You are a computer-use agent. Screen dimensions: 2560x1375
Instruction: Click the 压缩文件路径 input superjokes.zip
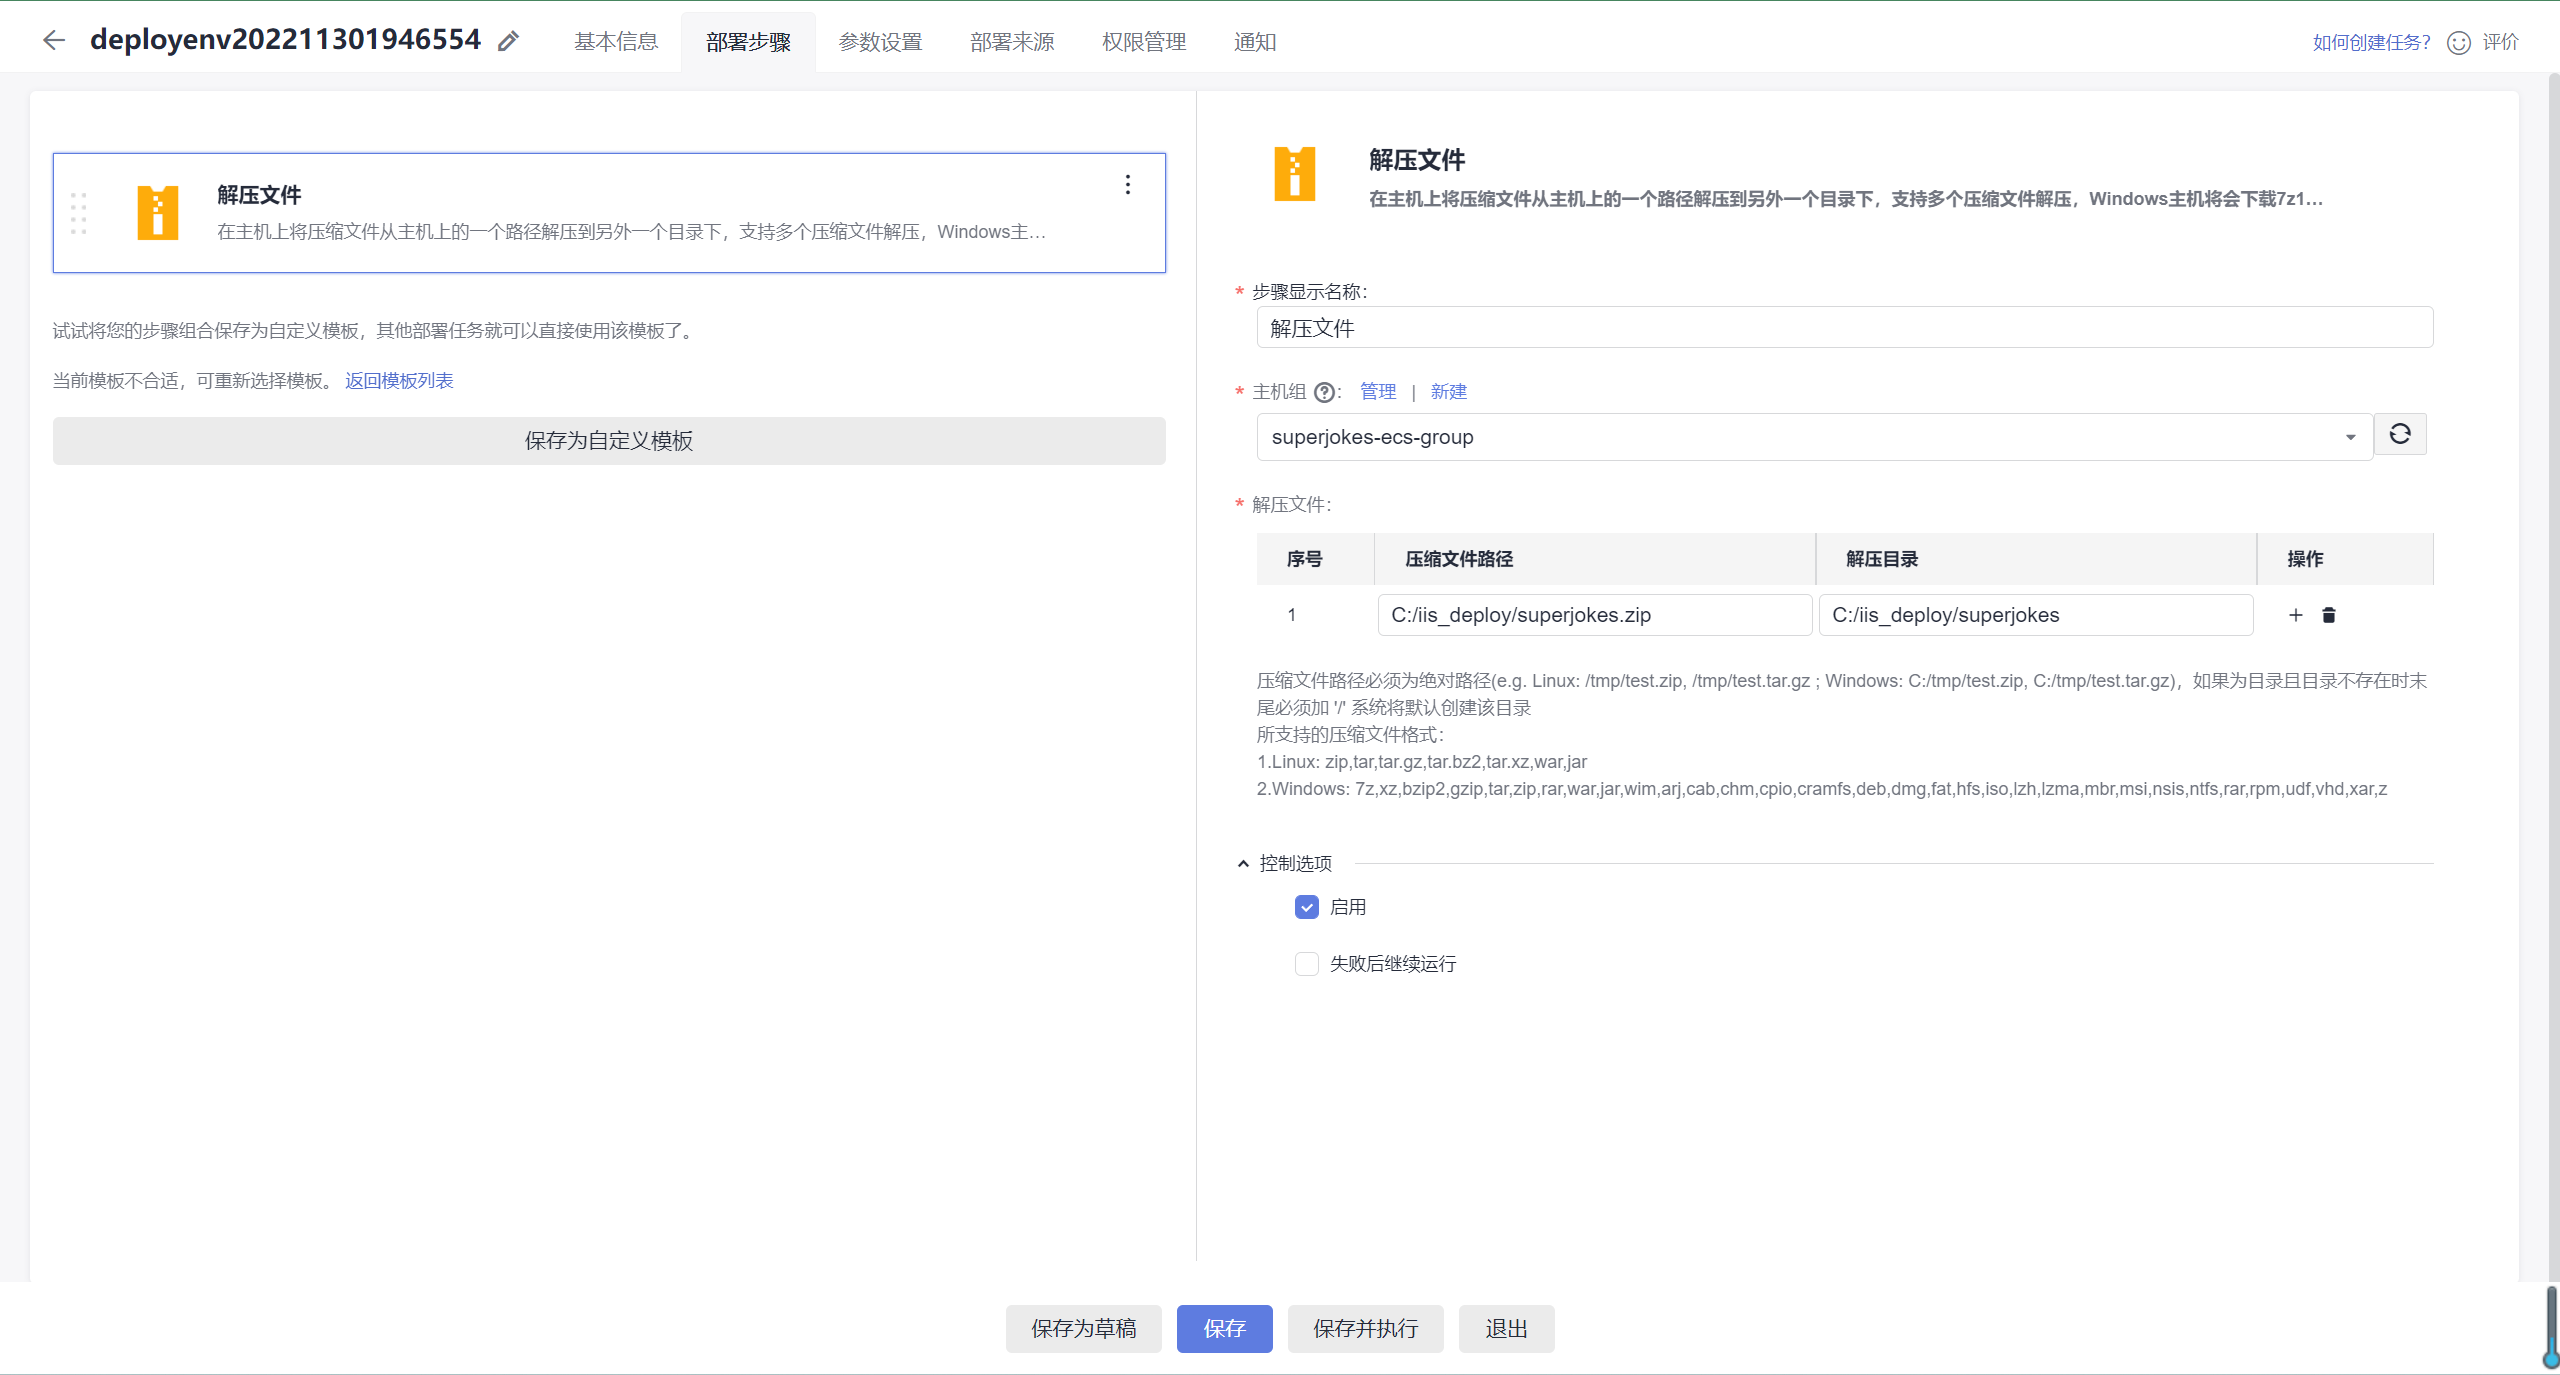1594,615
